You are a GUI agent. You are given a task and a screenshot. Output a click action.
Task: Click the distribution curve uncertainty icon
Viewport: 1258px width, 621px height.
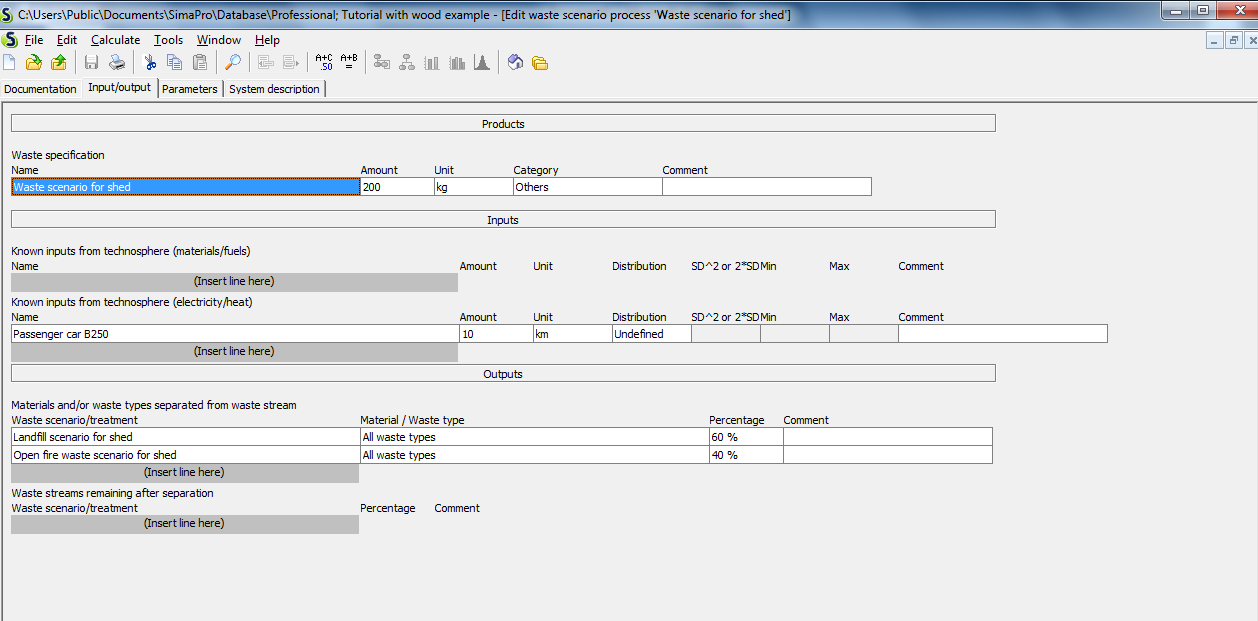(481, 63)
